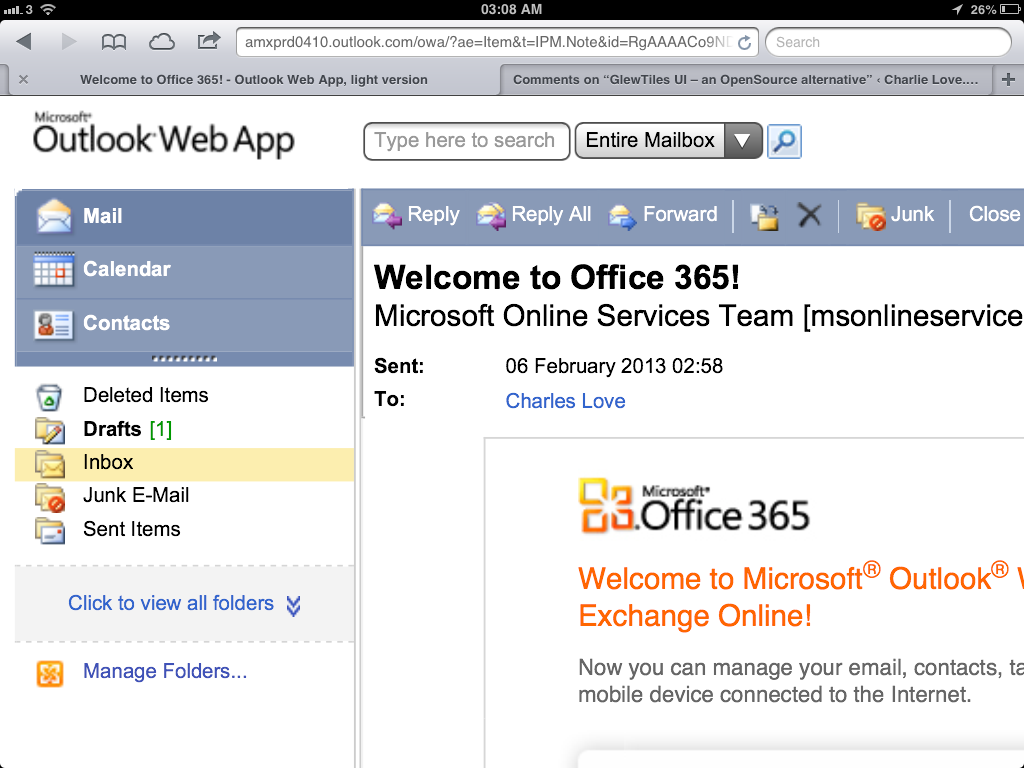Click the Office 365 logo in email
This screenshot has height=768, width=1024.
click(x=694, y=506)
